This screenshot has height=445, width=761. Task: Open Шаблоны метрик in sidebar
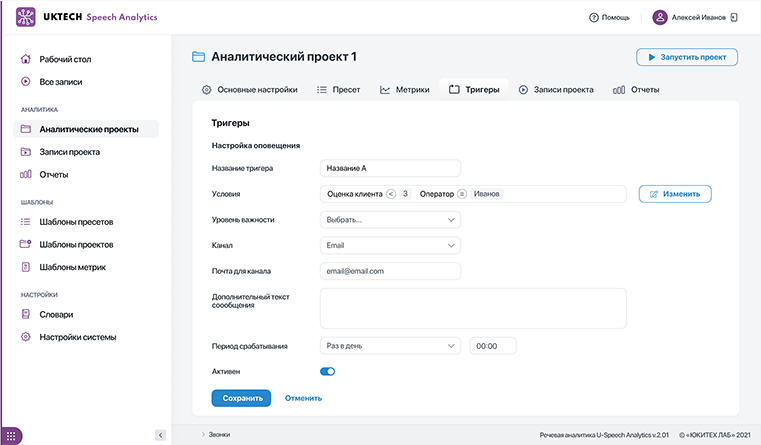pos(72,267)
